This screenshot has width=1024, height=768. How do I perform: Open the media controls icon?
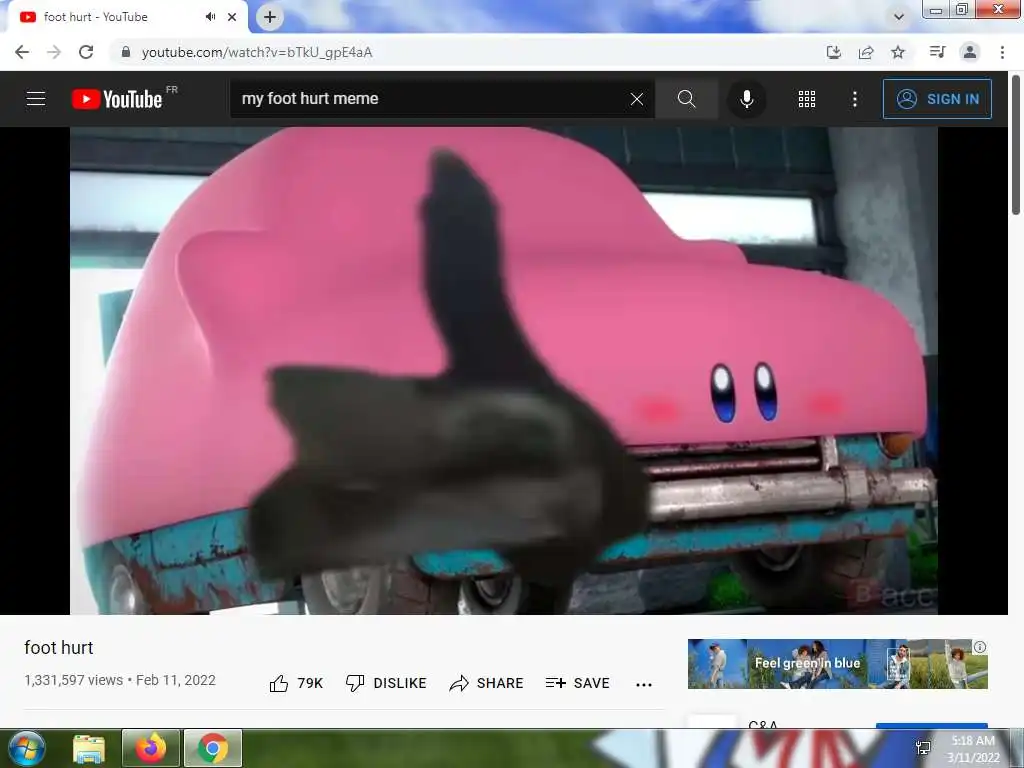pyautogui.click(x=937, y=52)
